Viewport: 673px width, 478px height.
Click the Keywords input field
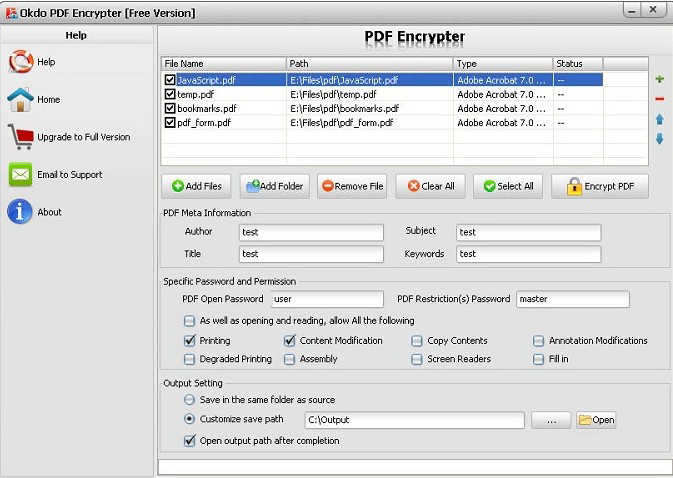(x=529, y=254)
